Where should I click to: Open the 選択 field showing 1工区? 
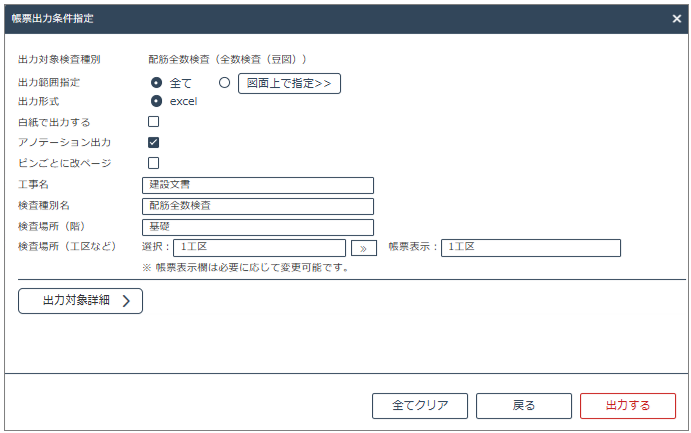(x=260, y=248)
